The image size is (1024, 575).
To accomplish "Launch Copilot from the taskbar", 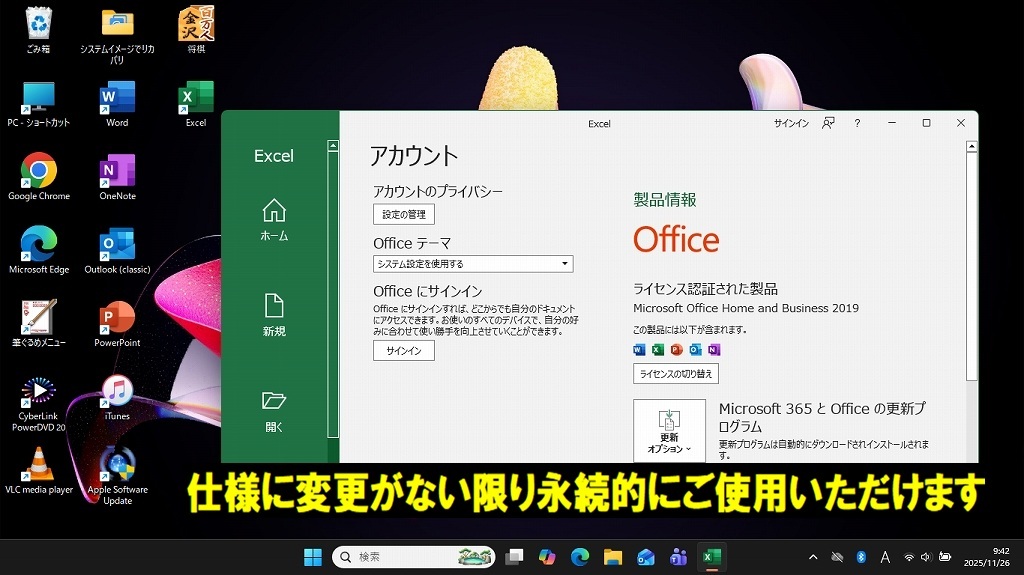I will pos(547,557).
